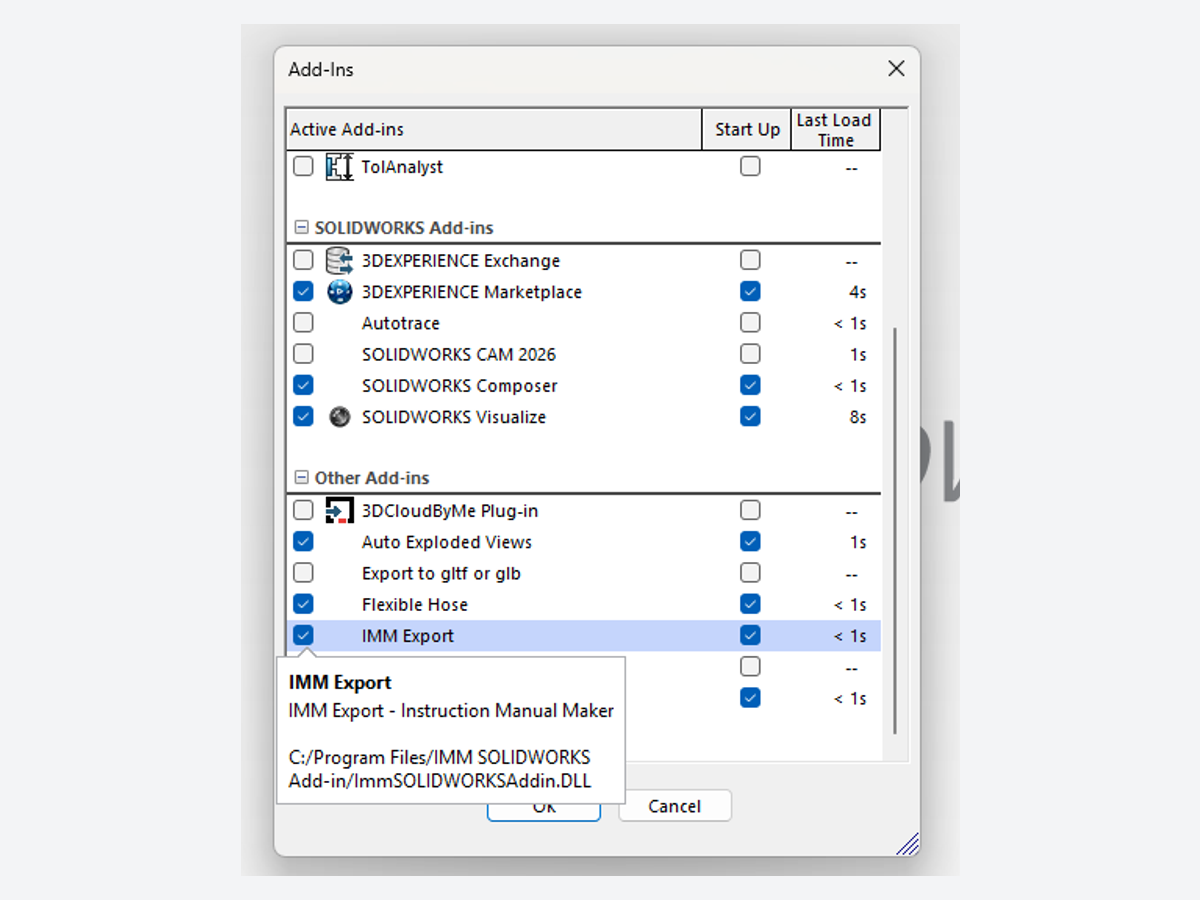Click the Last Load Time column header
This screenshot has height=900, width=1200.
pyautogui.click(x=835, y=130)
